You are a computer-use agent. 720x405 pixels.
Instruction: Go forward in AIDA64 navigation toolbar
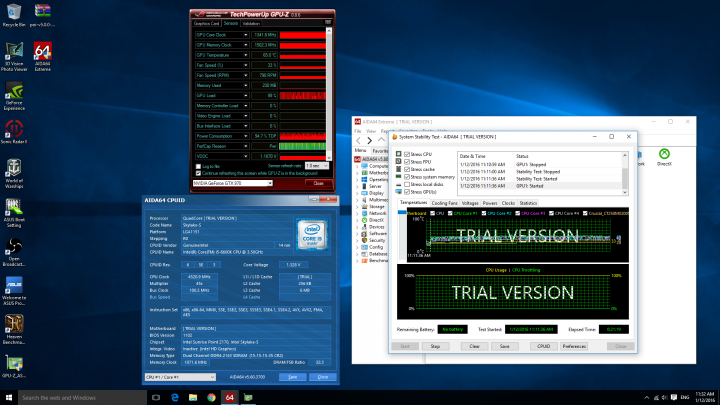pyautogui.click(x=370, y=141)
